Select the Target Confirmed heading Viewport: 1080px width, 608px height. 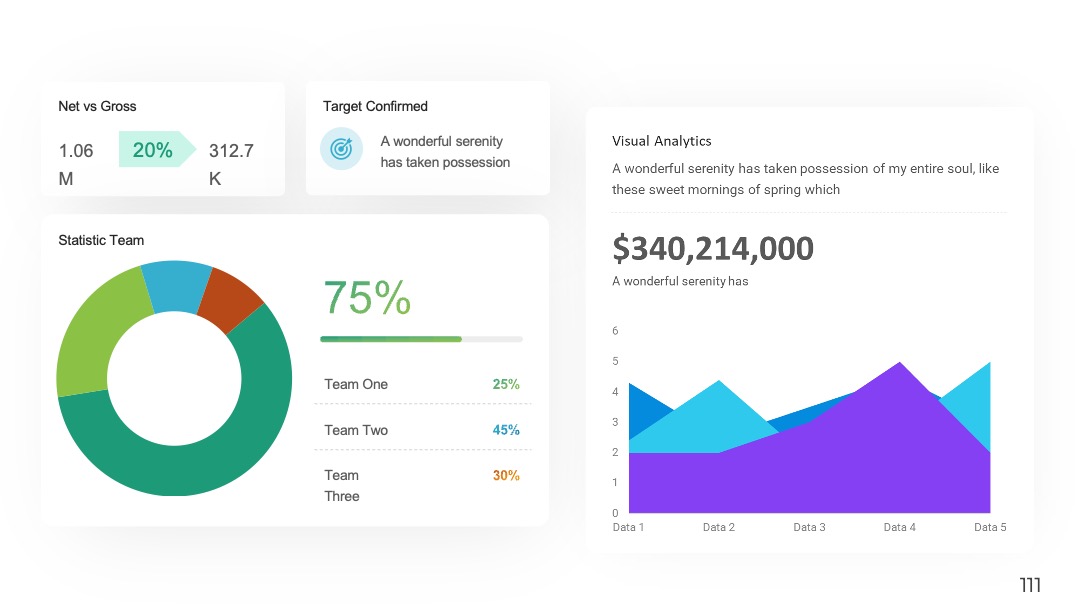click(x=375, y=106)
